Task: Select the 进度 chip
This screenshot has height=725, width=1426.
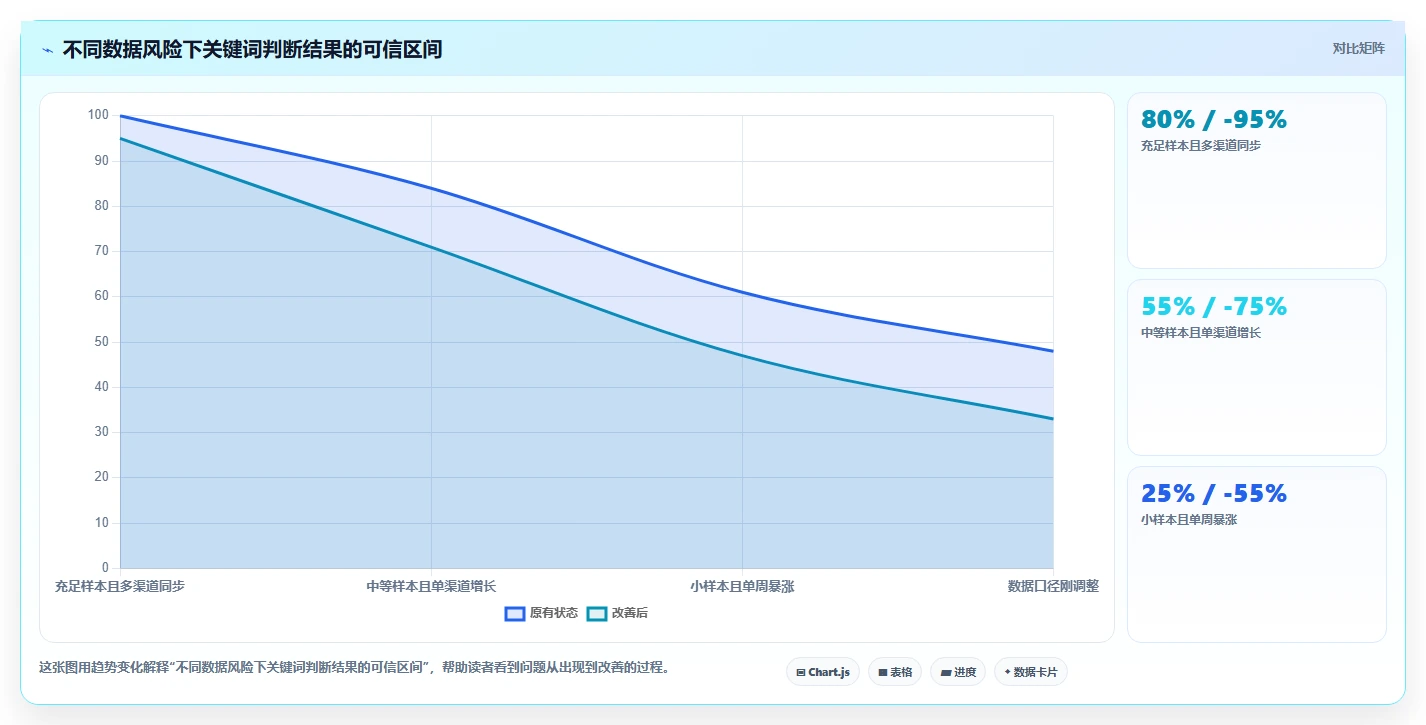Action: [x=958, y=672]
